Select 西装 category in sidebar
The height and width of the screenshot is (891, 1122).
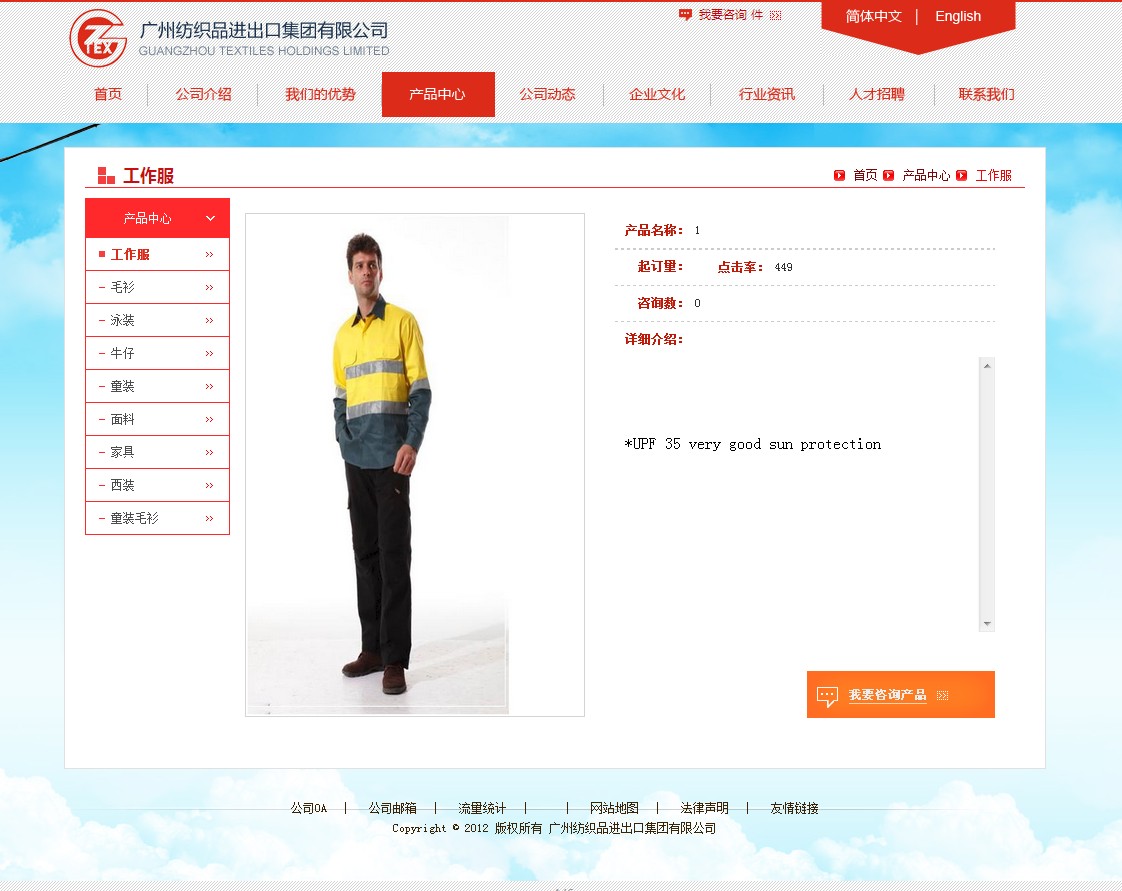coord(123,486)
